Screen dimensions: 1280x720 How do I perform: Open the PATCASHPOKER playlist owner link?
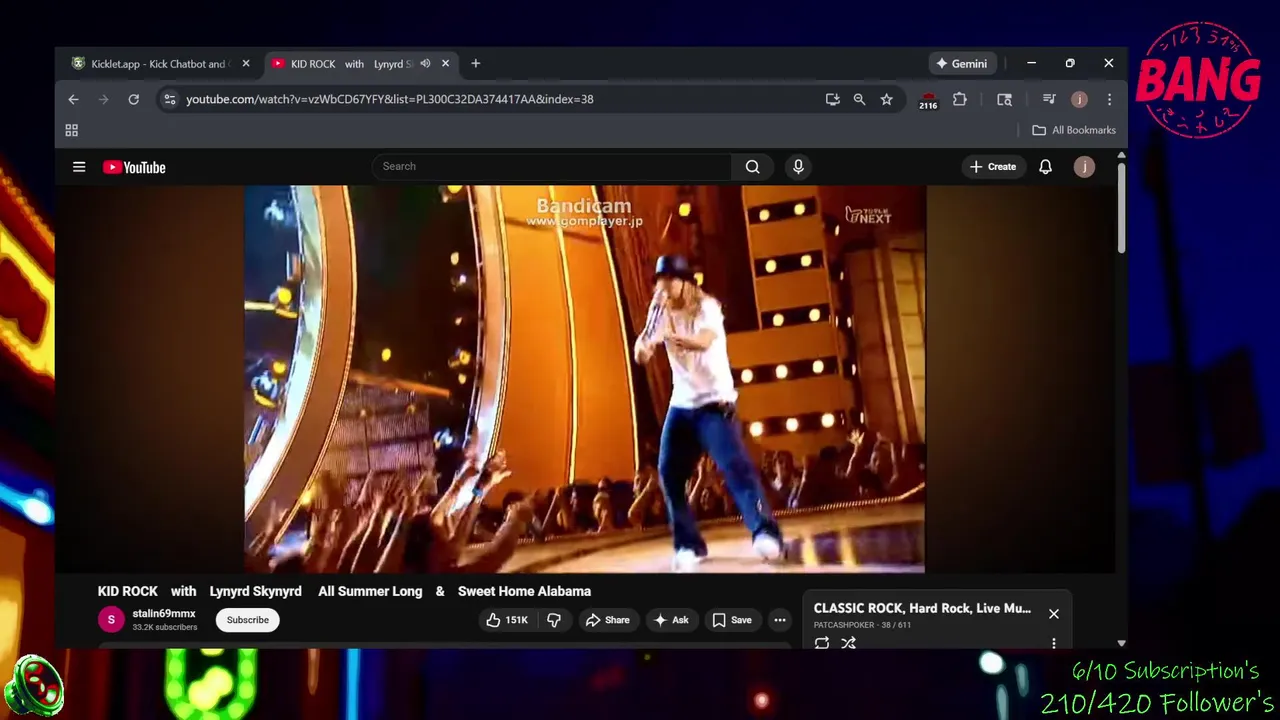point(844,625)
